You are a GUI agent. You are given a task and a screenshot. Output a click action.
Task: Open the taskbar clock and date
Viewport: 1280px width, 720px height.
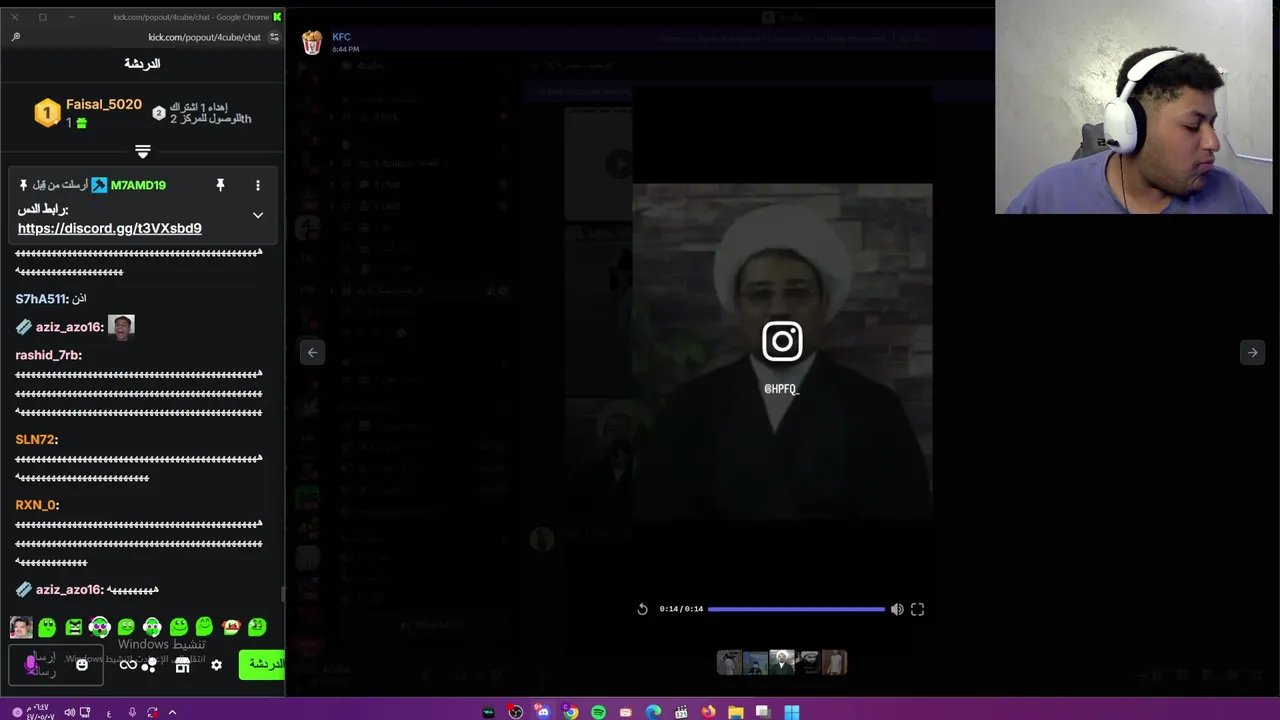(x=40, y=712)
